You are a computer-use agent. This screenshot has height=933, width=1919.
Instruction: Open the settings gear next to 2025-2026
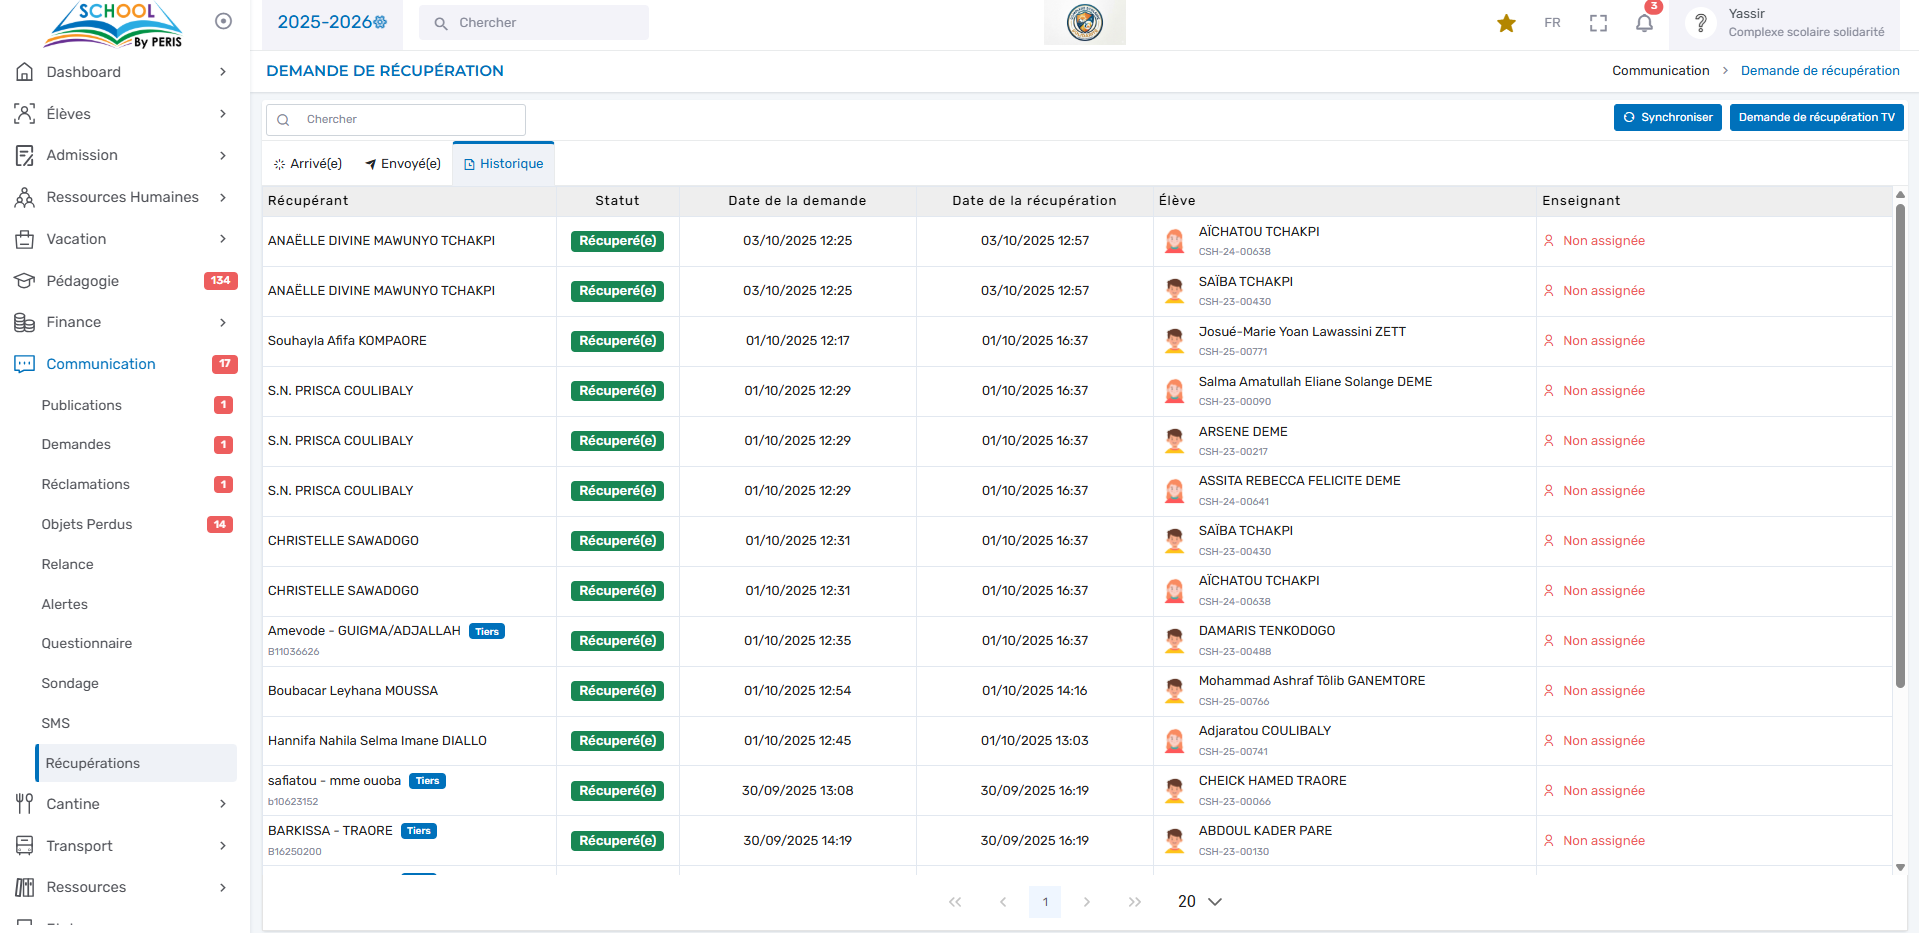click(381, 22)
